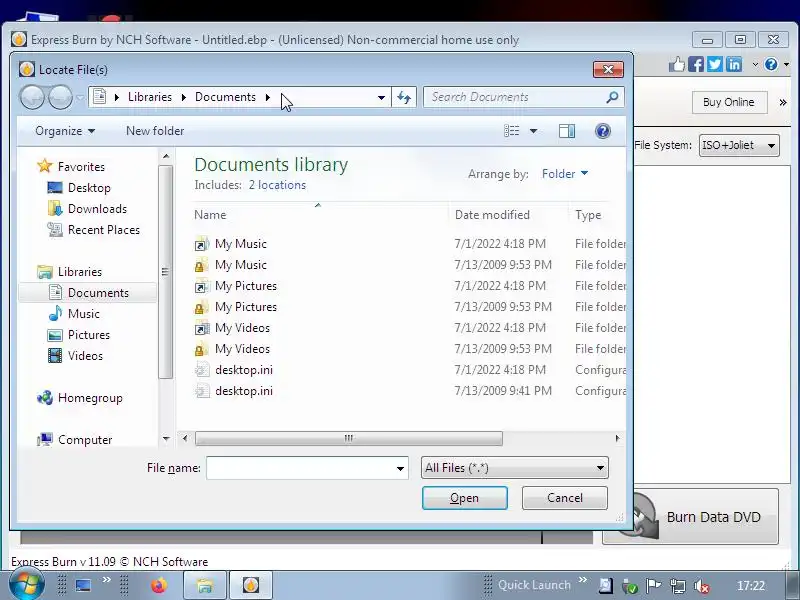Click the Open button
This screenshot has height=600, width=800.
click(x=464, y=498)
